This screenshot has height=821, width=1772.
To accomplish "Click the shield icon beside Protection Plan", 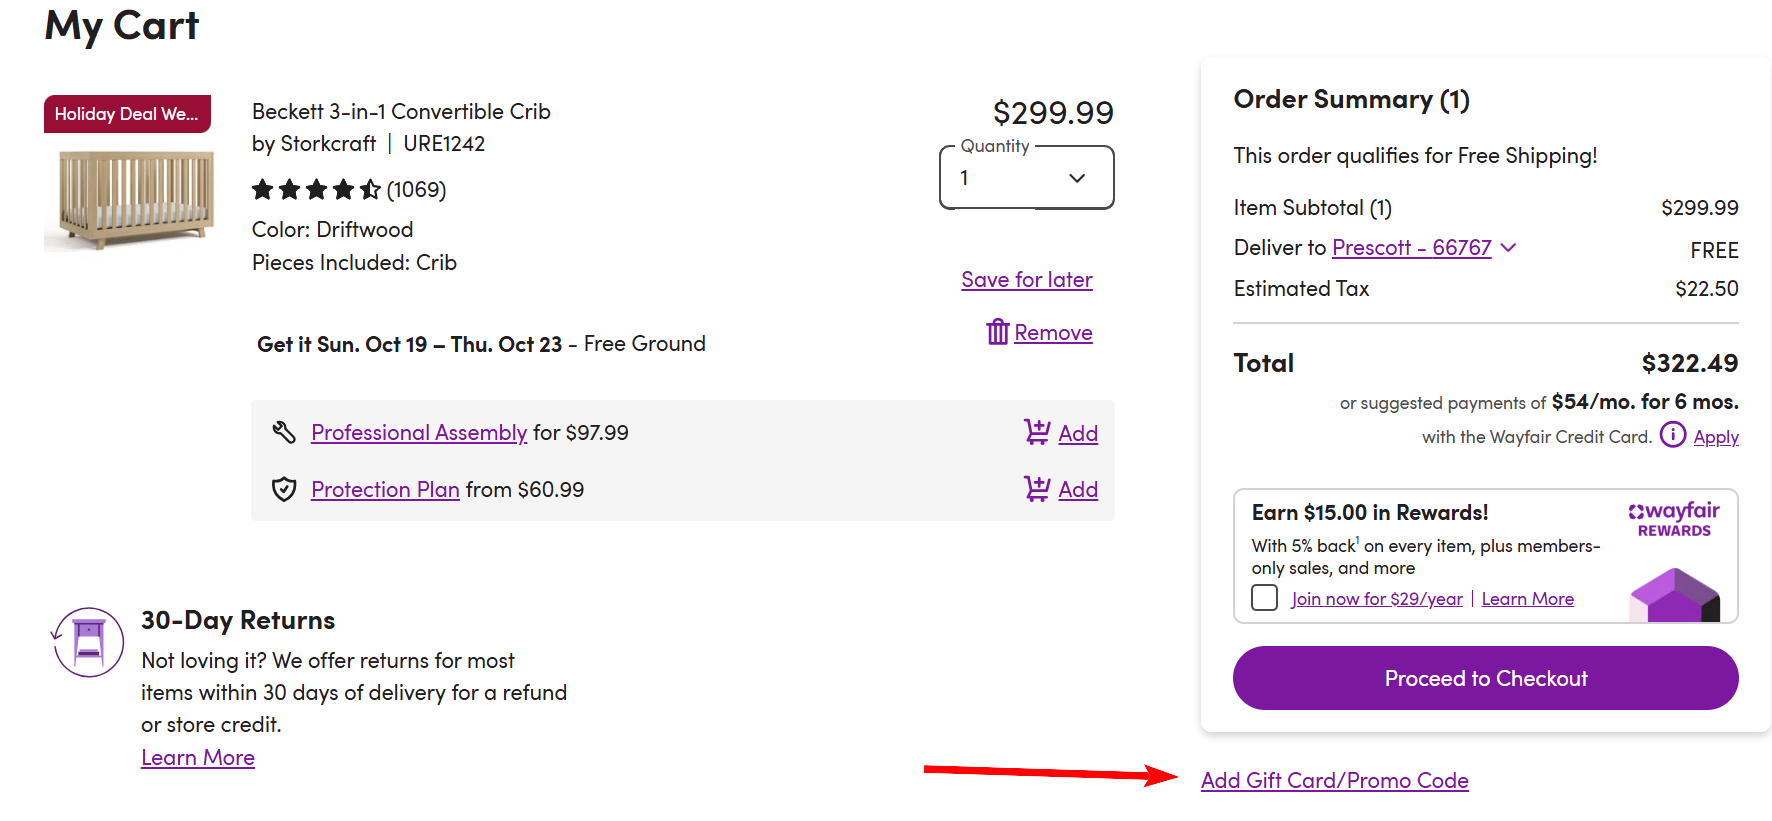I will [284, 489].
